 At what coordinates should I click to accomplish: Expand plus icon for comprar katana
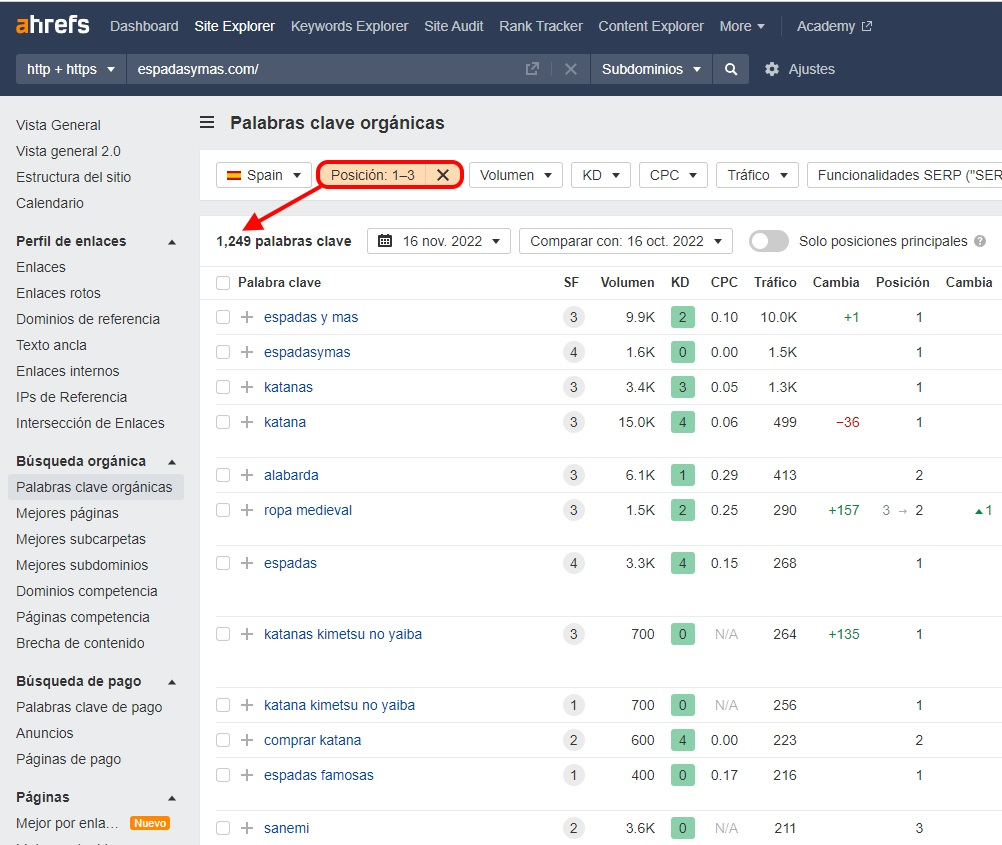click(x=247, y=740)
